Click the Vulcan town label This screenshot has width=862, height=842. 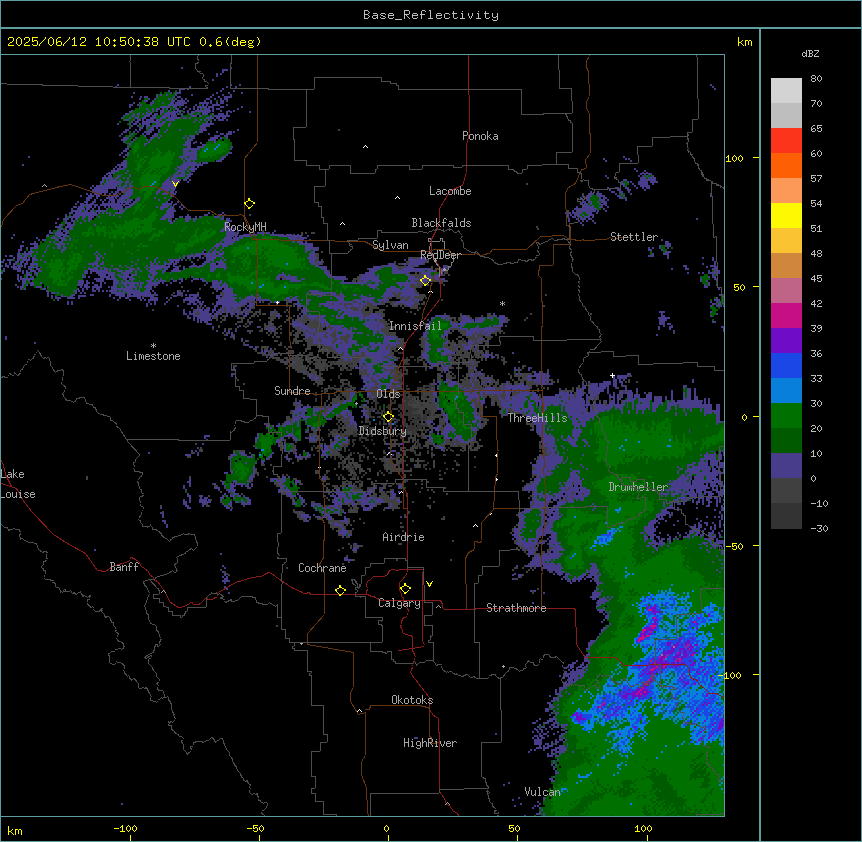coord(542,792)
